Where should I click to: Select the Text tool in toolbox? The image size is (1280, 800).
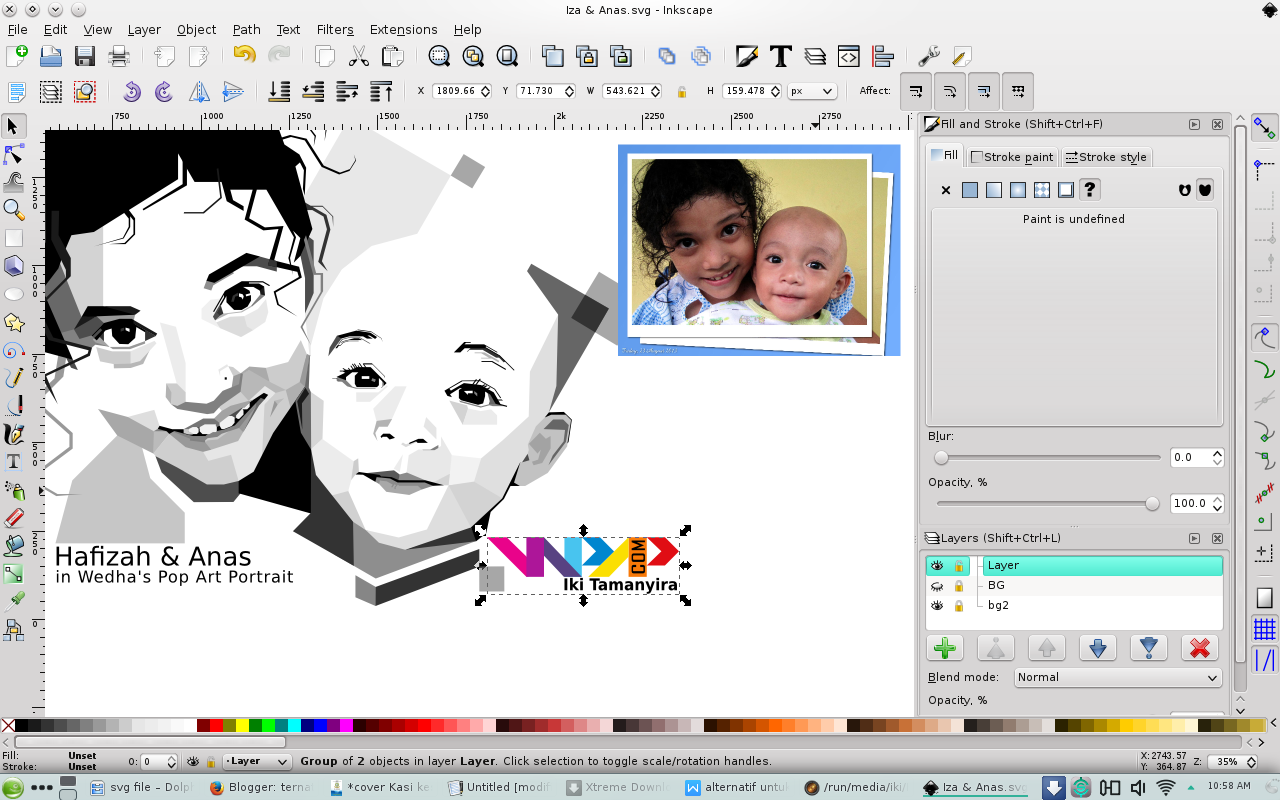(x=14, y=462)
